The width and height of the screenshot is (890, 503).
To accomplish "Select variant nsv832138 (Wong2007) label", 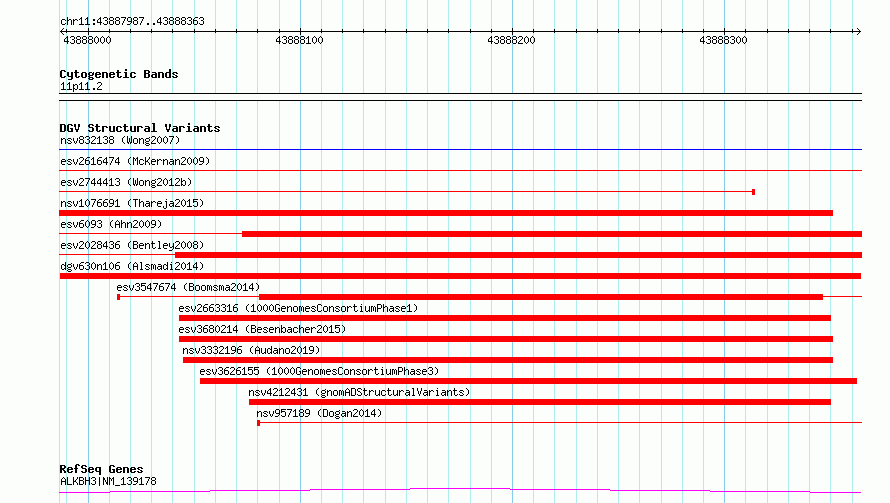I will point(120,140).
